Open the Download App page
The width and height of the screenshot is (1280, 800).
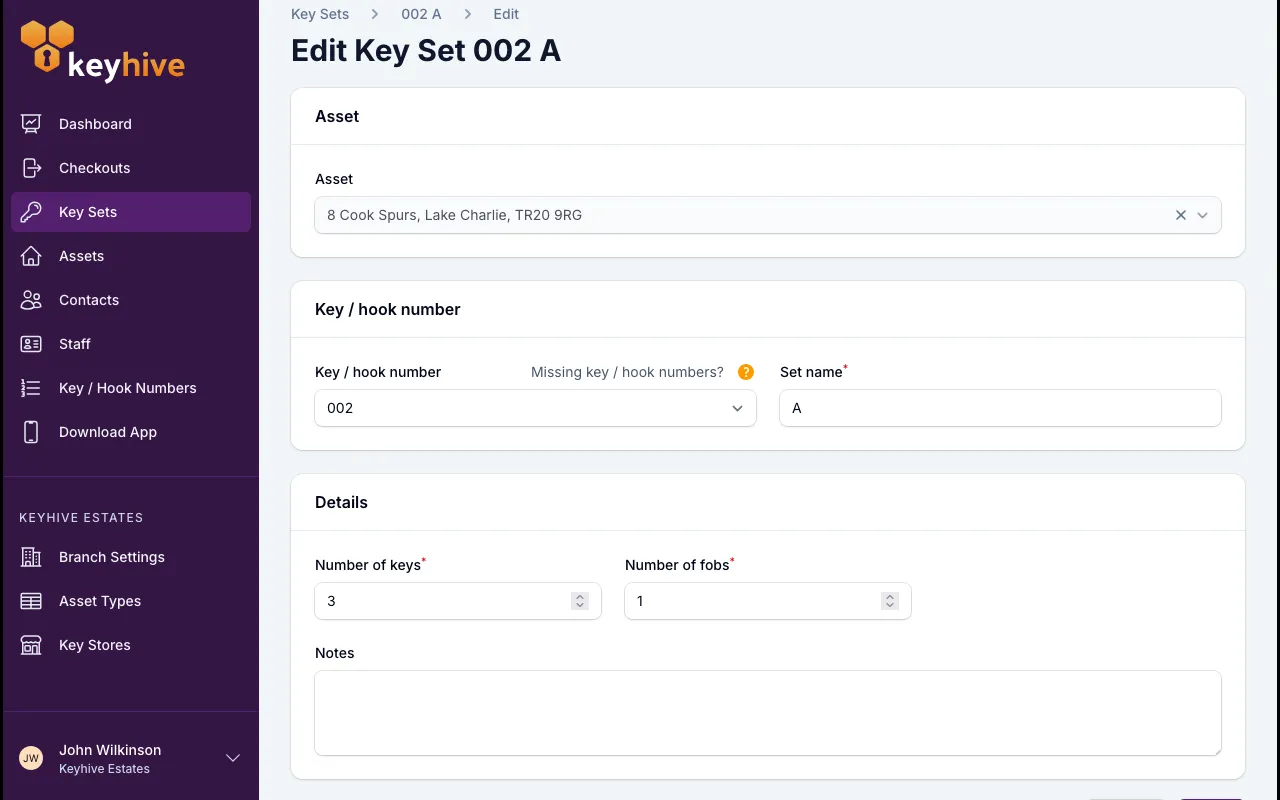point(131,432)
